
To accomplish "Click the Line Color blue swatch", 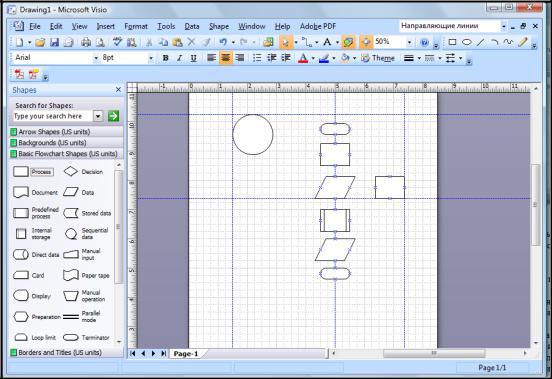I will click(x=324, y=58).
